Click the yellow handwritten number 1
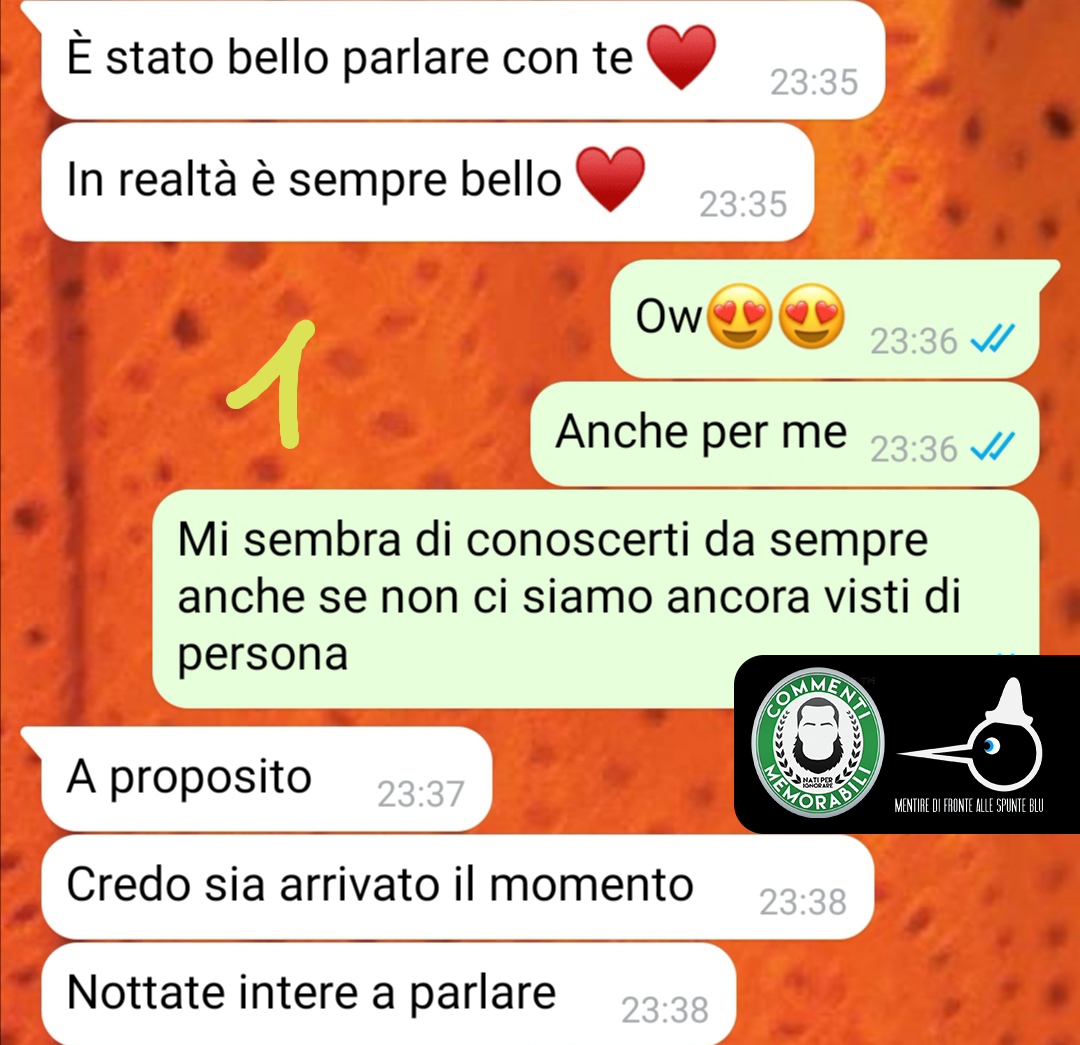 pos(272,384)
